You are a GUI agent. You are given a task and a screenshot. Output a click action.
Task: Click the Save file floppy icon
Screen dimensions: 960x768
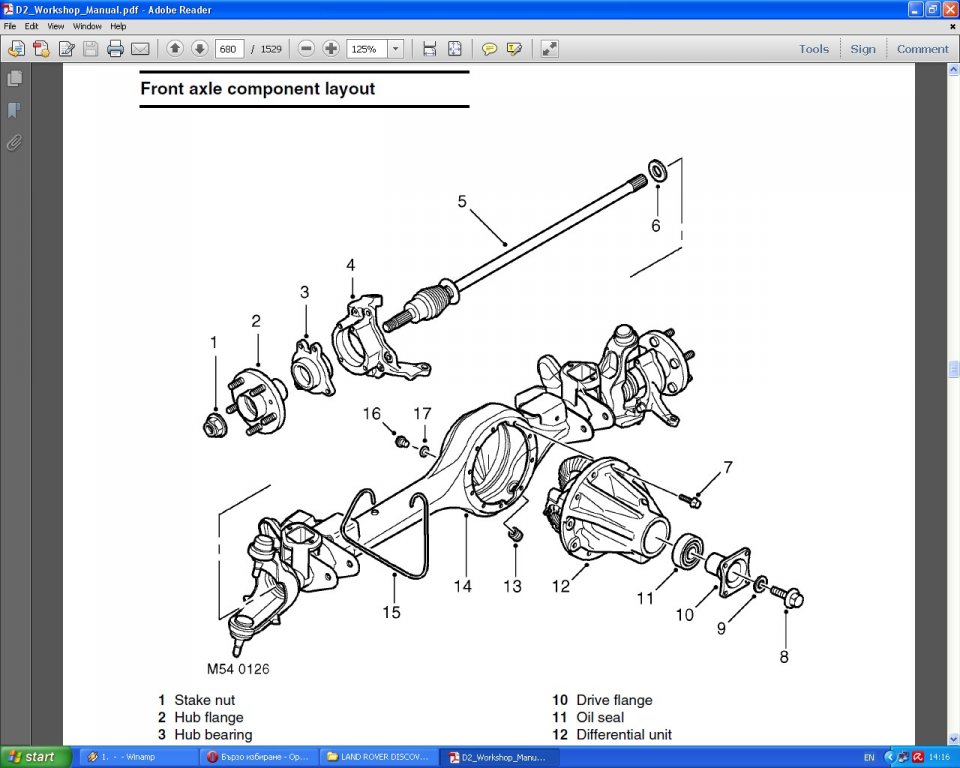(x=91, y=49)
